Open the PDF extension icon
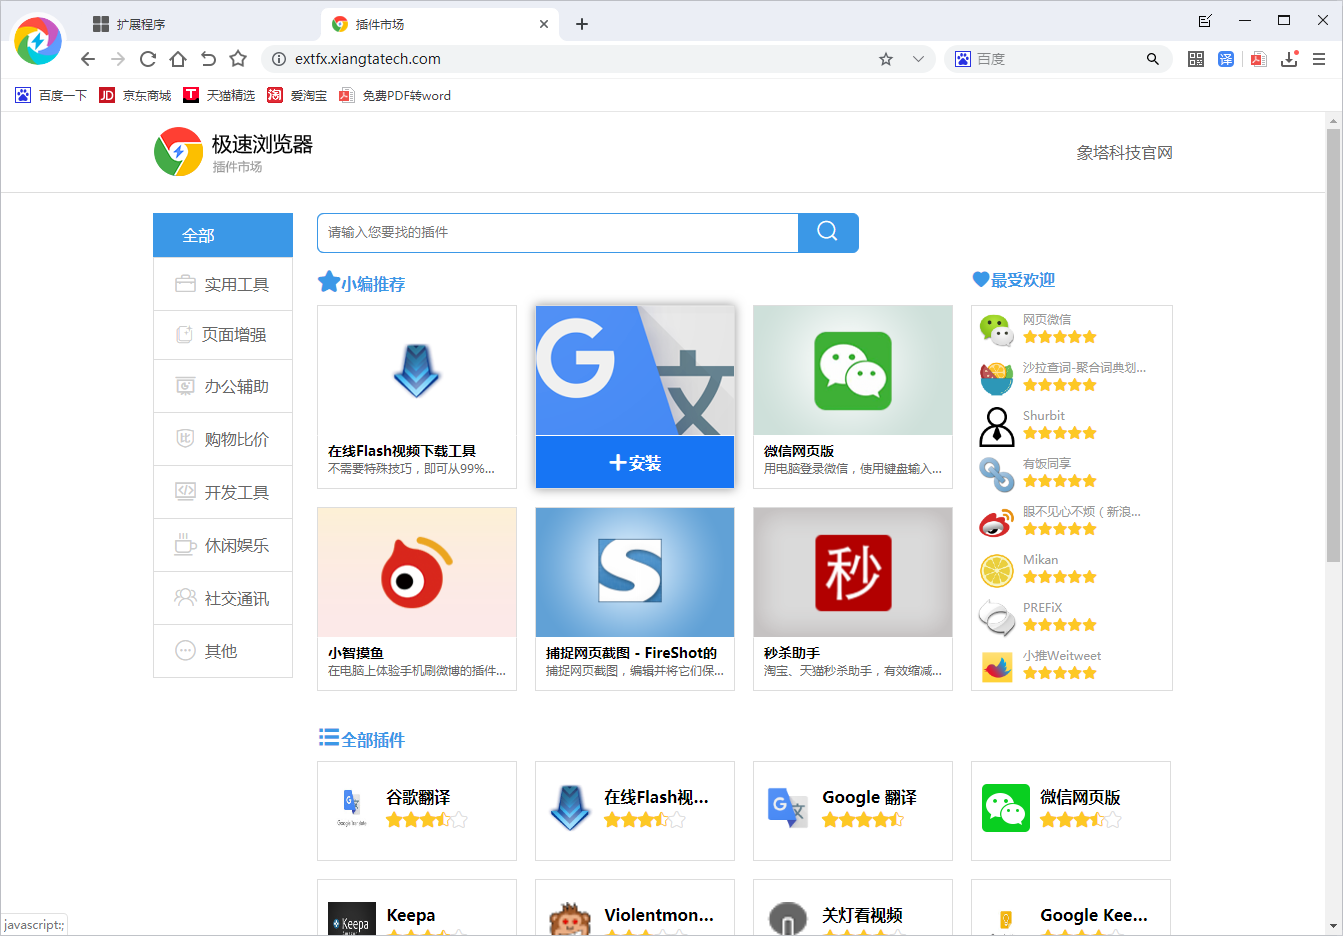This screenshot has width=1343, height=936. pyautogui.click(x=1258, y=59)
